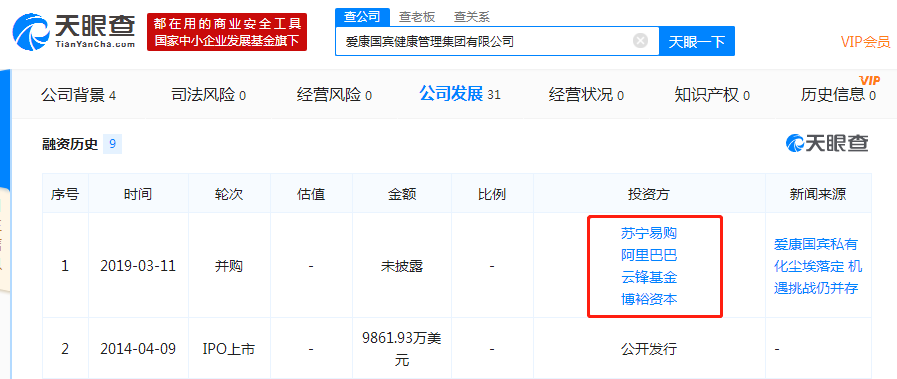Click the 金额 column header
This screenshot has width=897, height=379.
402,194
